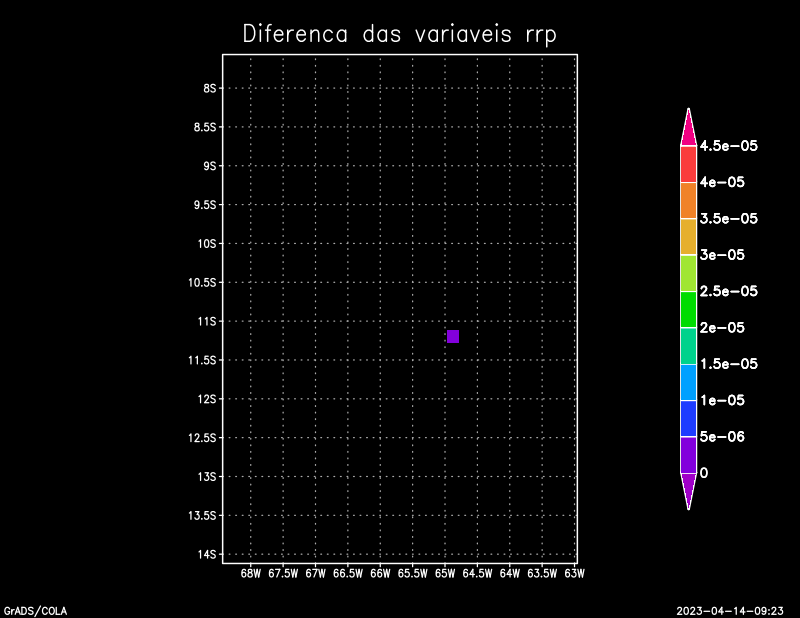
Task: Pick the teal colorbar segment below 2e-05
Action: 688,346
